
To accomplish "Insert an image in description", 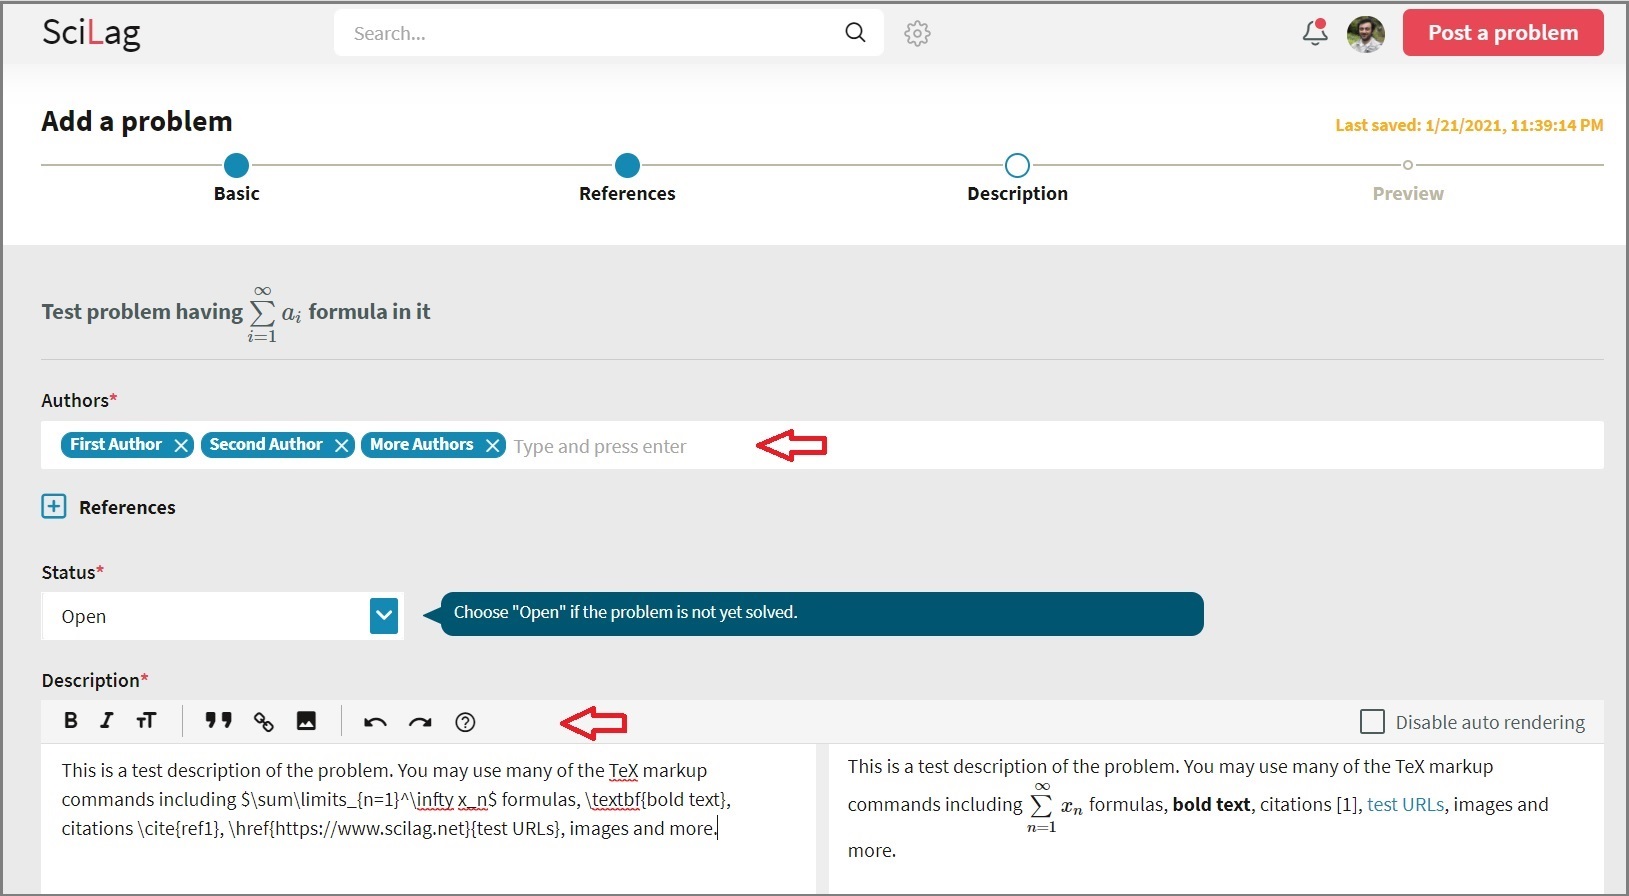I will 306,721.
